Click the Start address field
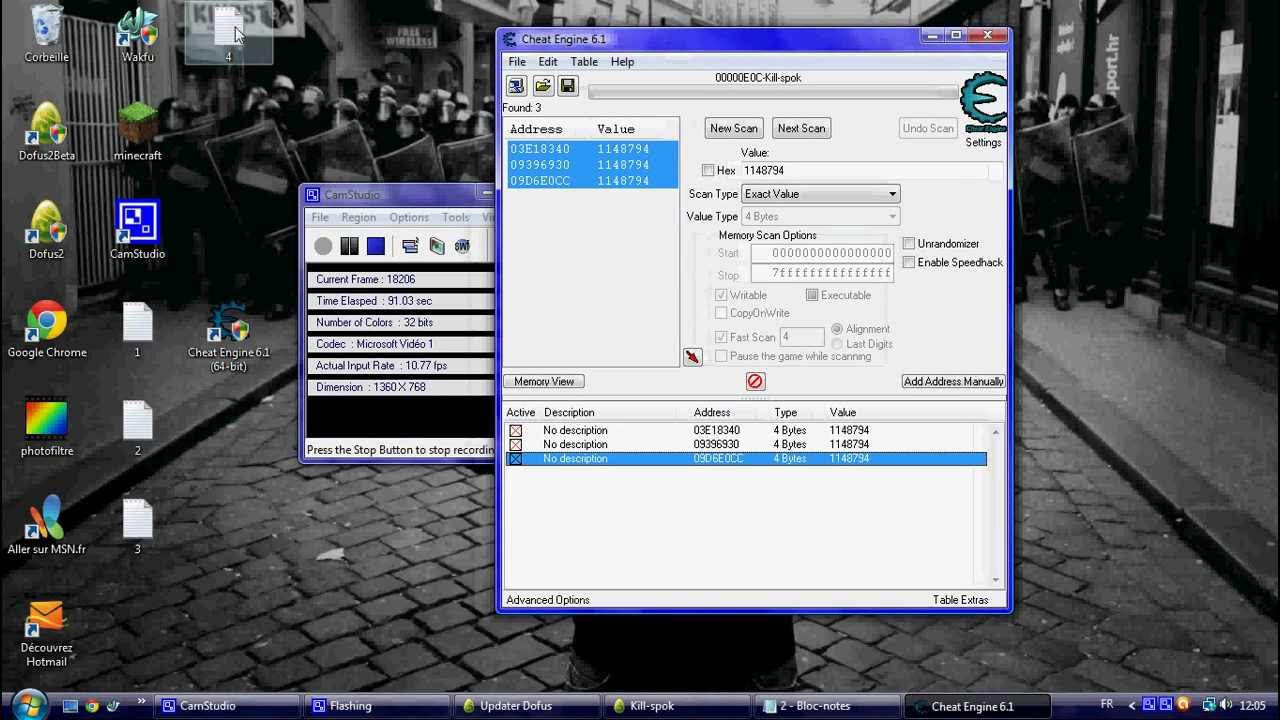Screen dimensions: 1280x720 point(822,253)
